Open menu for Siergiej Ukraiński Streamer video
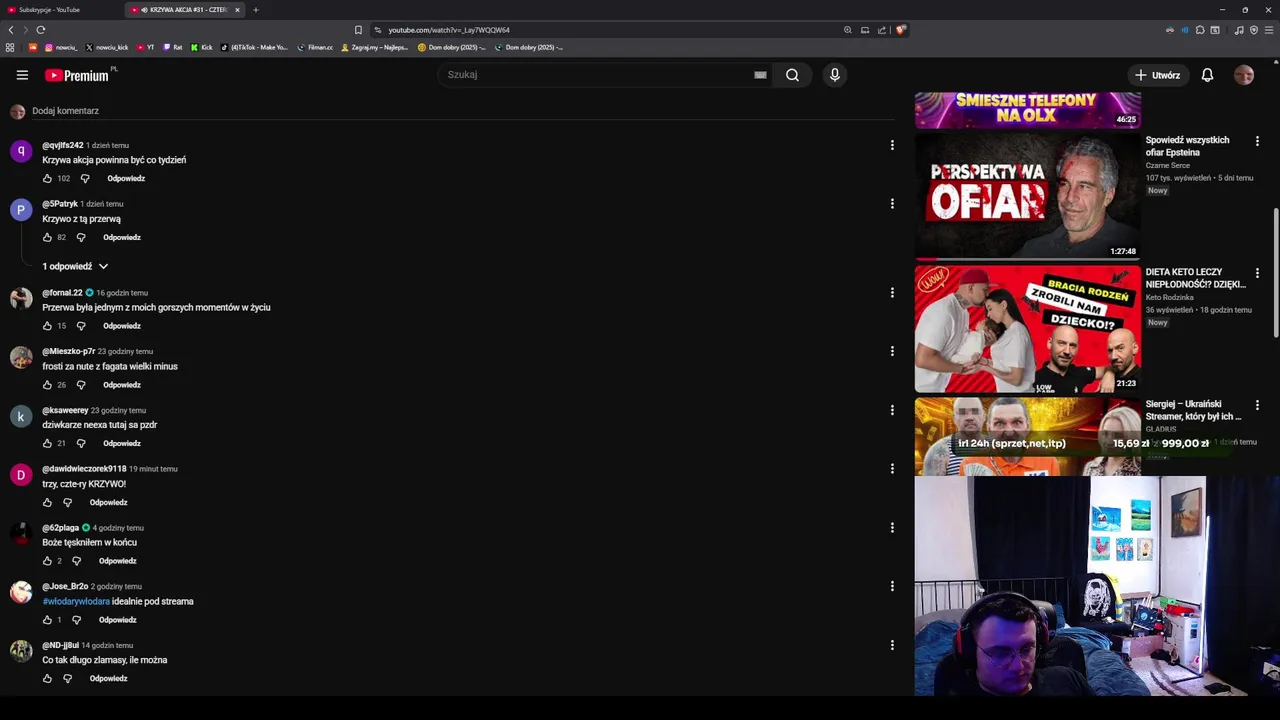The height and width of the screenshot is (720, 1280). click(x=1257, y=405)
